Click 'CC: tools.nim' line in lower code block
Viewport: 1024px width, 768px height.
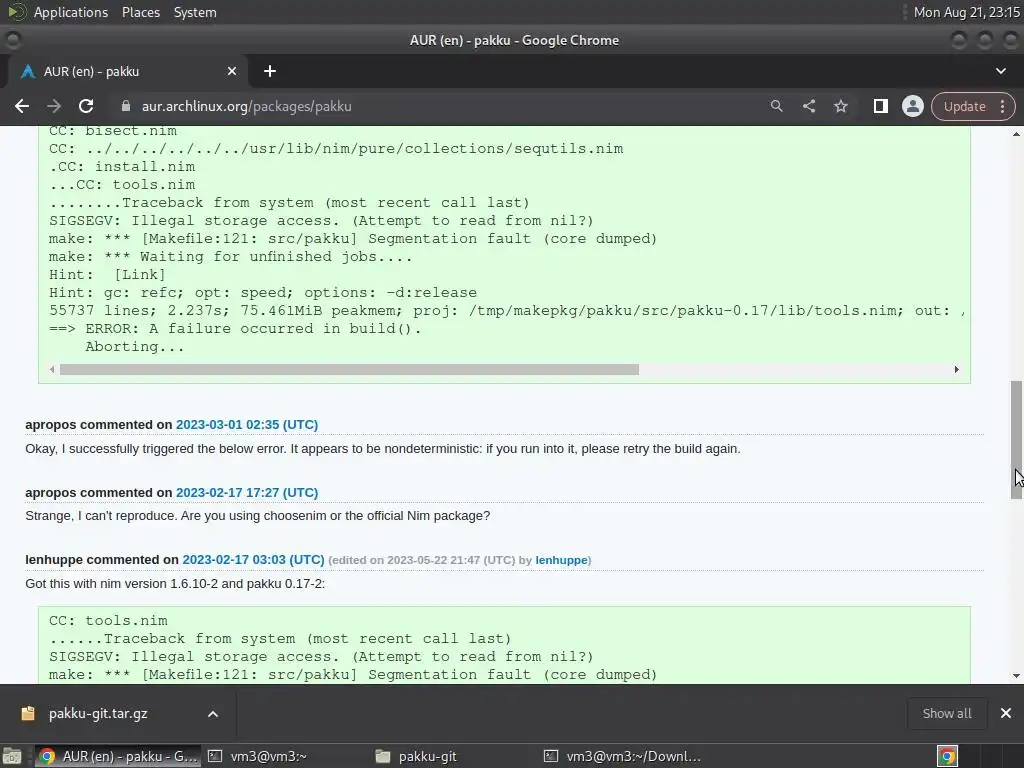click(108, 620)
